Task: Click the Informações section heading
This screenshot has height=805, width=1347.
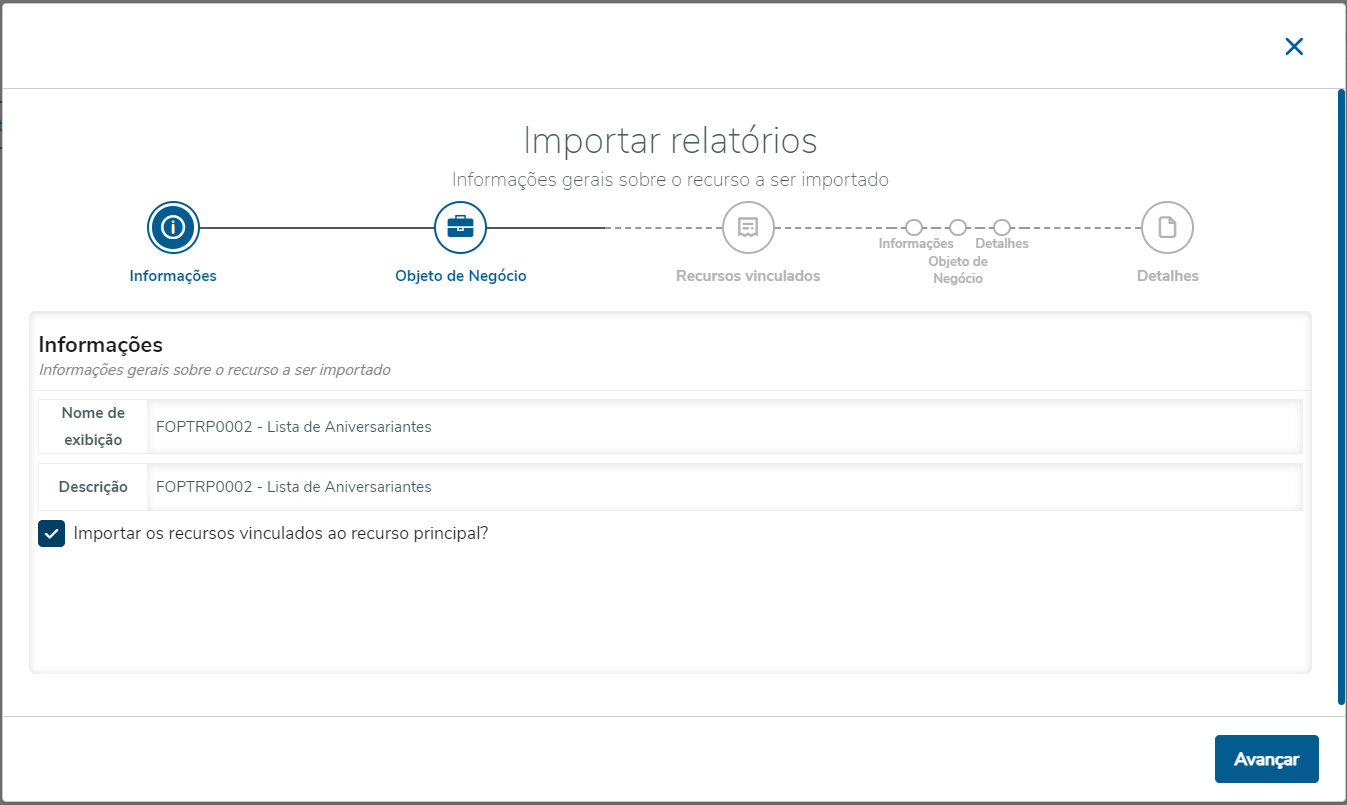Action: [x=101, y=345]
